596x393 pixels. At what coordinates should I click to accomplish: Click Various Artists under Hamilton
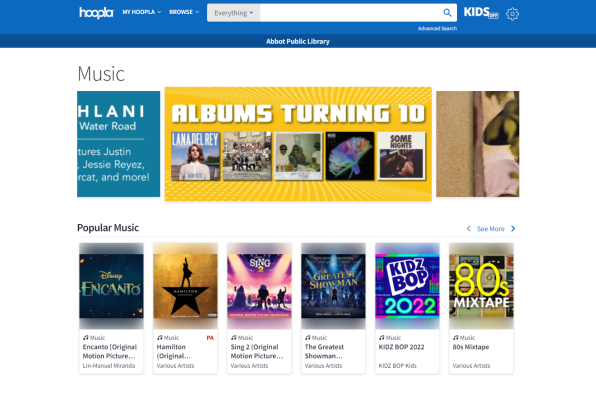[175, 366]
